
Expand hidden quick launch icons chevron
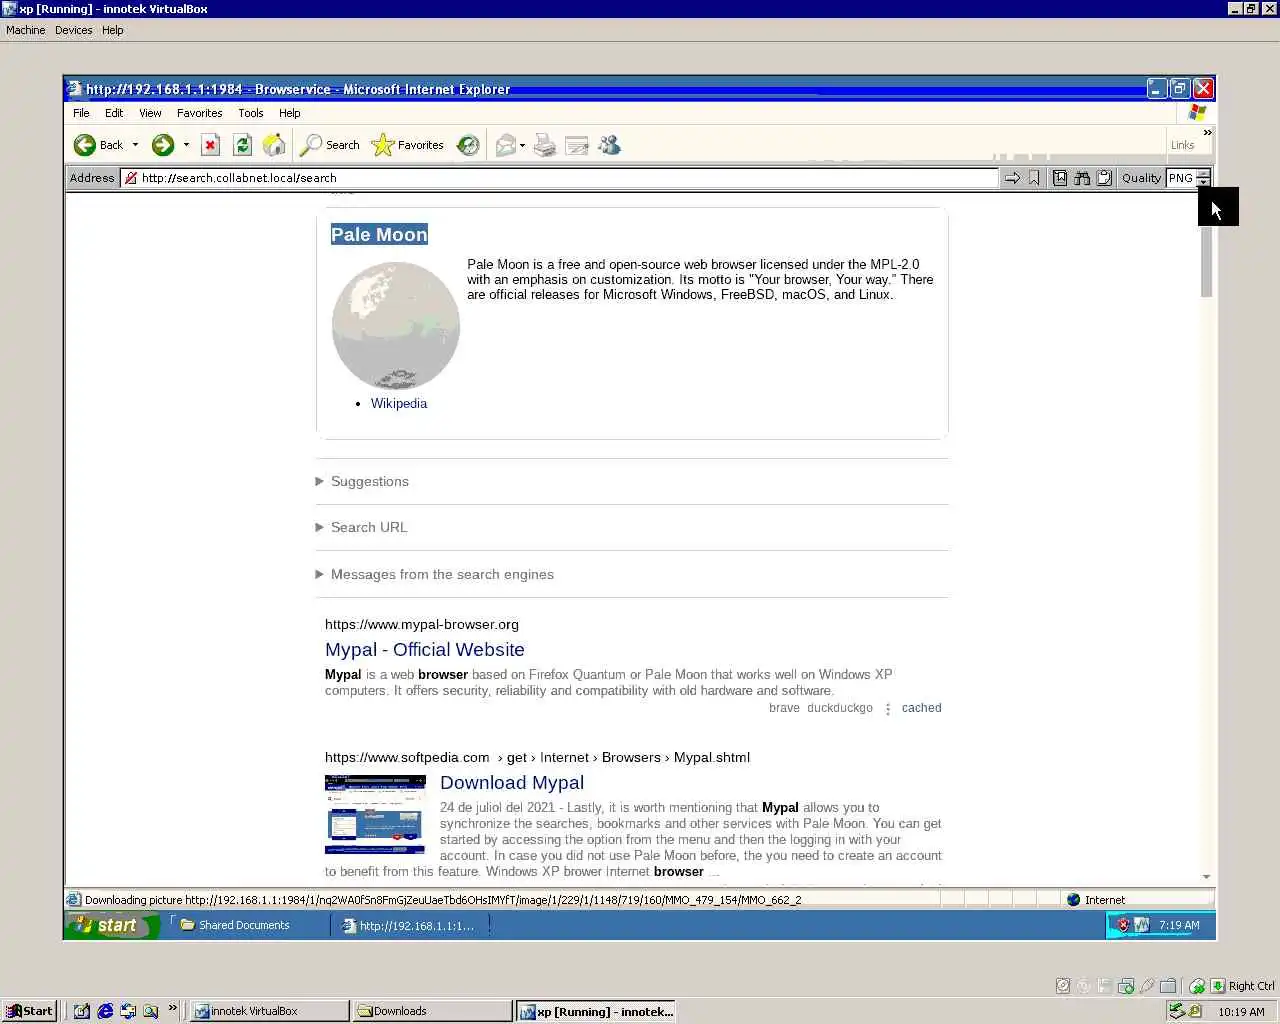pos(172,1008)
